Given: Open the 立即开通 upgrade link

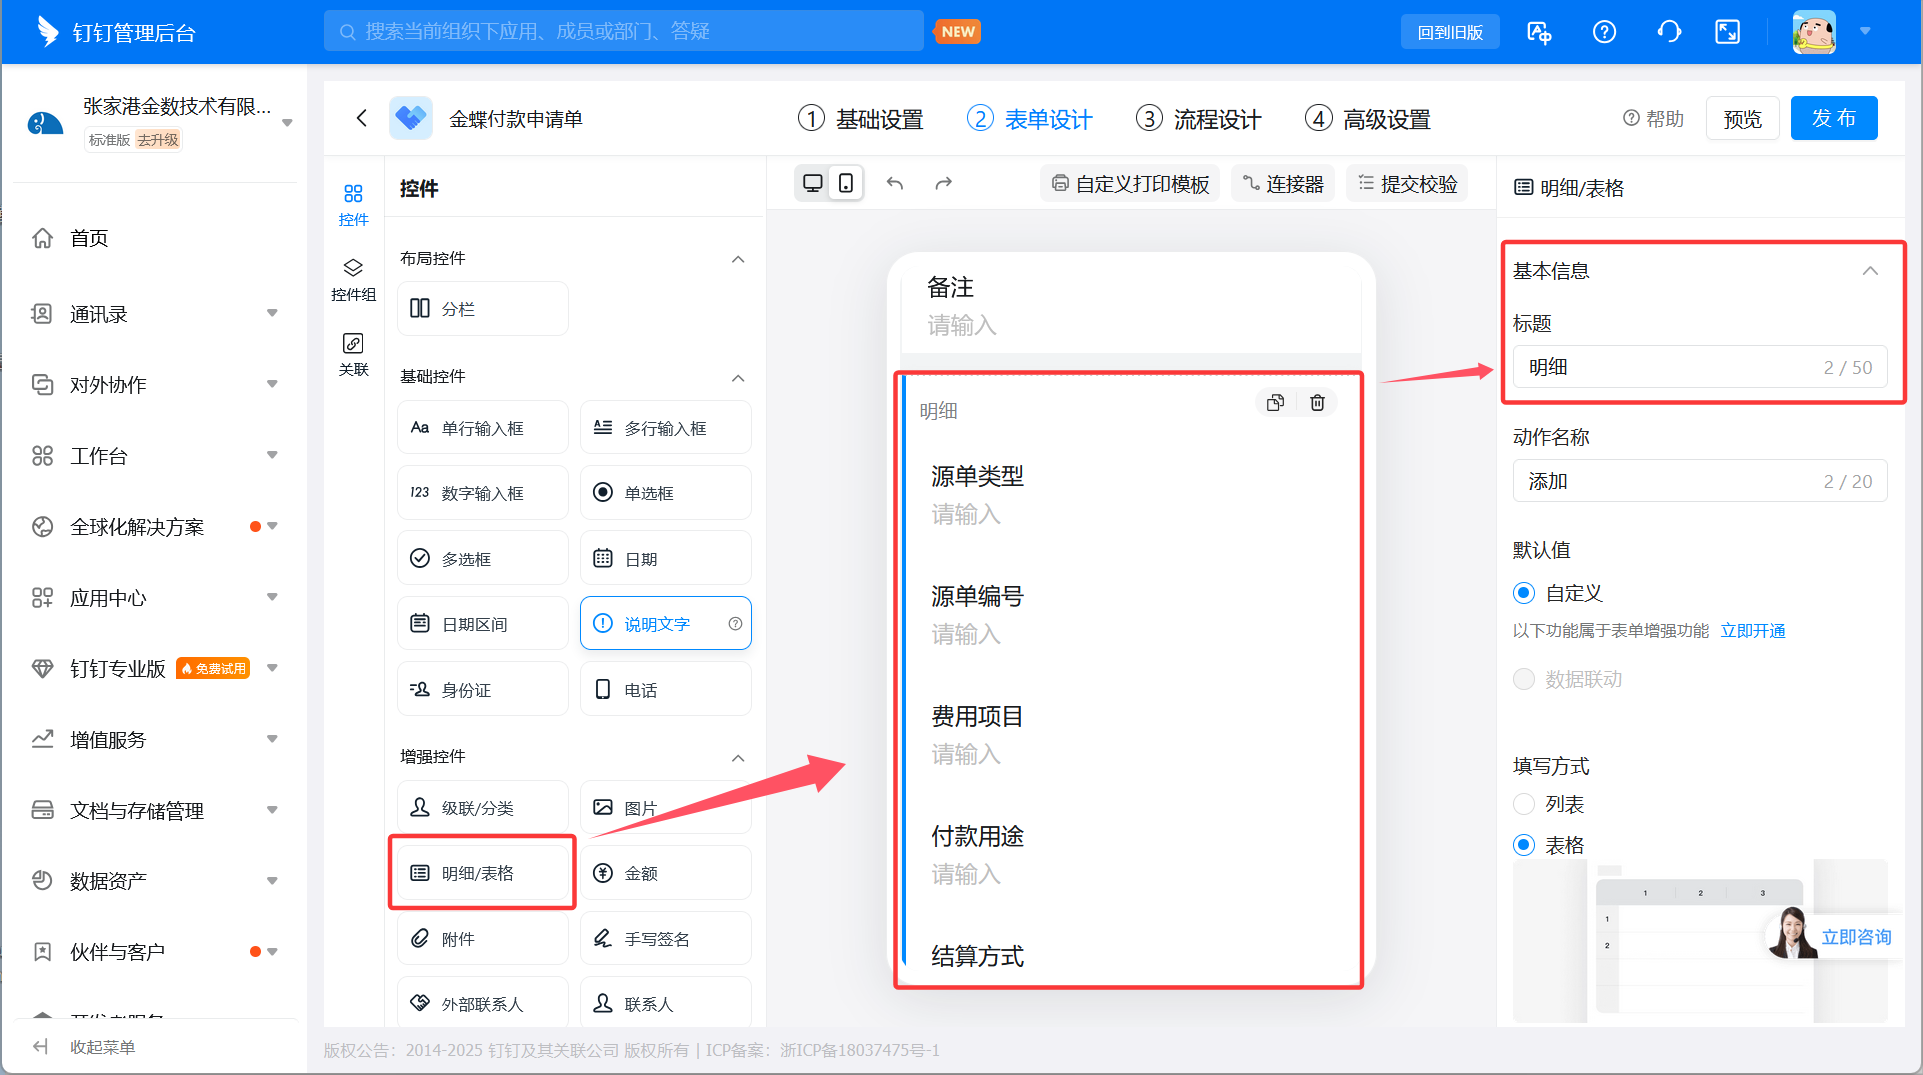Looking at the screenshot, I should [1752, 630].
